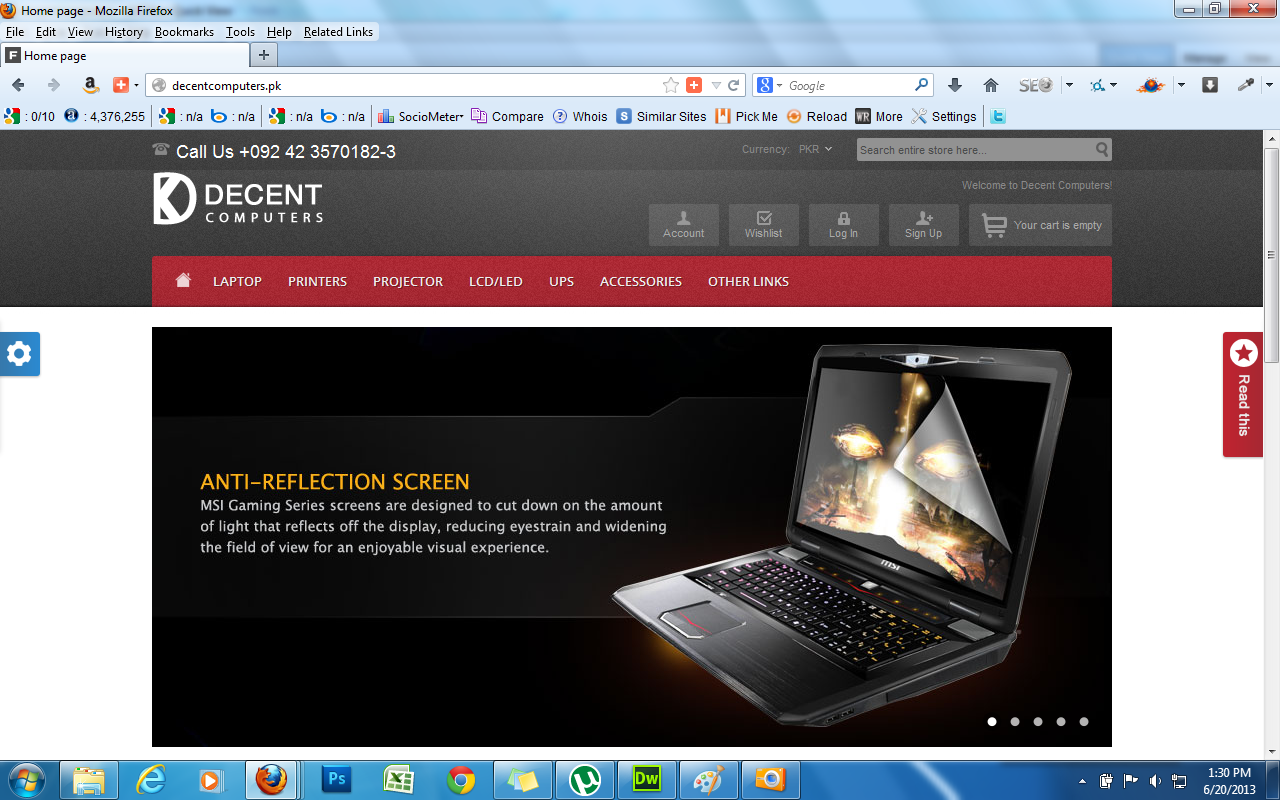The width and height of the screenshot is (1280, 800).
Task: Open the File menu
Action: pos(15,32)
